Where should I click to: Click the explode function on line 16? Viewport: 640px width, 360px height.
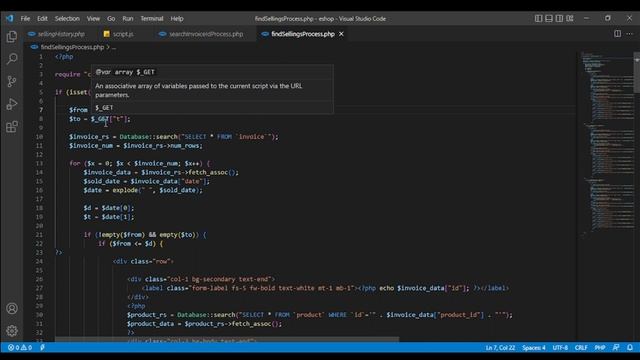(x=125, y=190)
